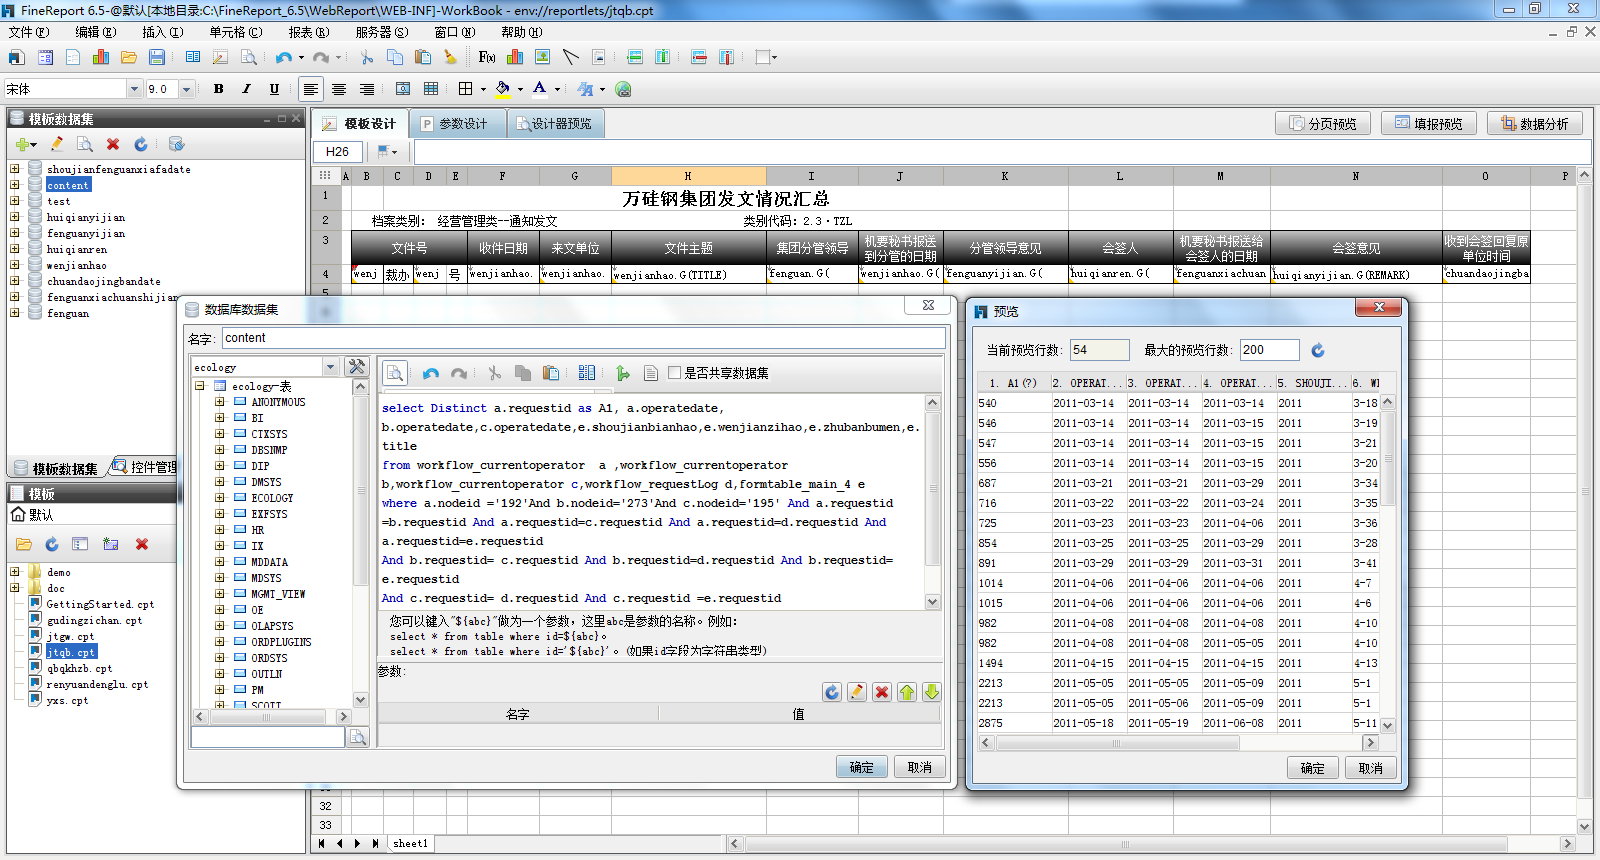Open the 文件 menu

coord(29,32)
